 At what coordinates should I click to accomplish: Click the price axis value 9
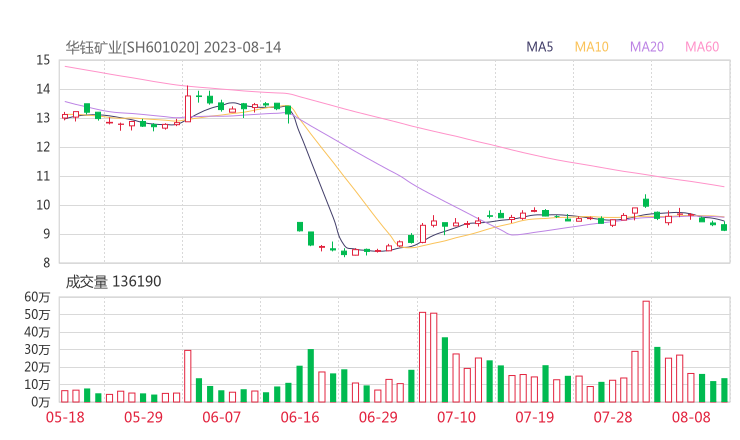46,234
